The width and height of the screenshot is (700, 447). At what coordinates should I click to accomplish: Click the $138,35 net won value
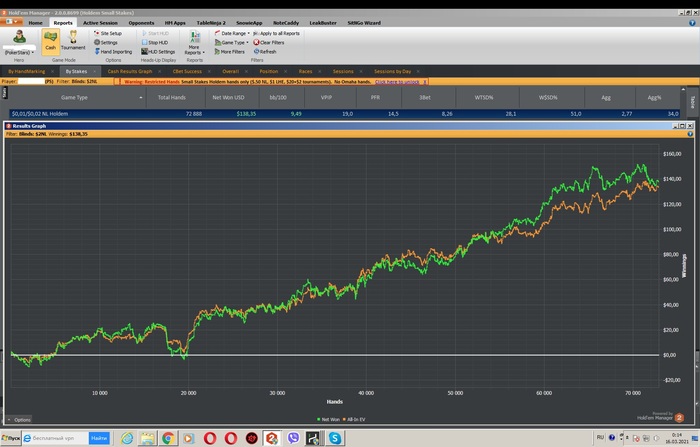pyautogui.click(x=246, y=114)
